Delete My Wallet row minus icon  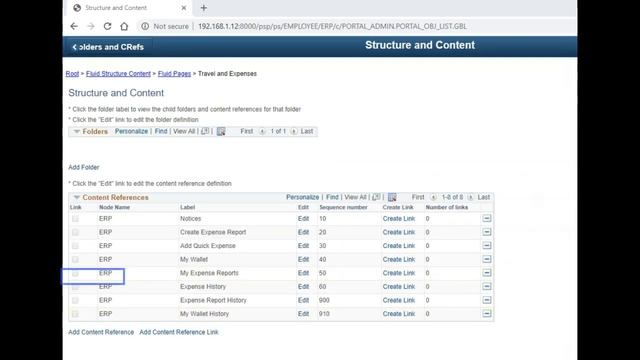[487, 259]
